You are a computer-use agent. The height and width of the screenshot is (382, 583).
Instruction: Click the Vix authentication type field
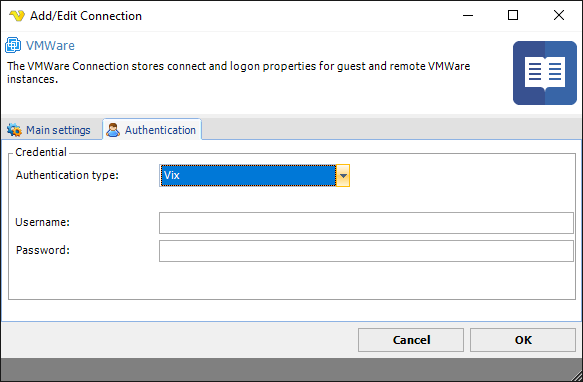[248, 175]
